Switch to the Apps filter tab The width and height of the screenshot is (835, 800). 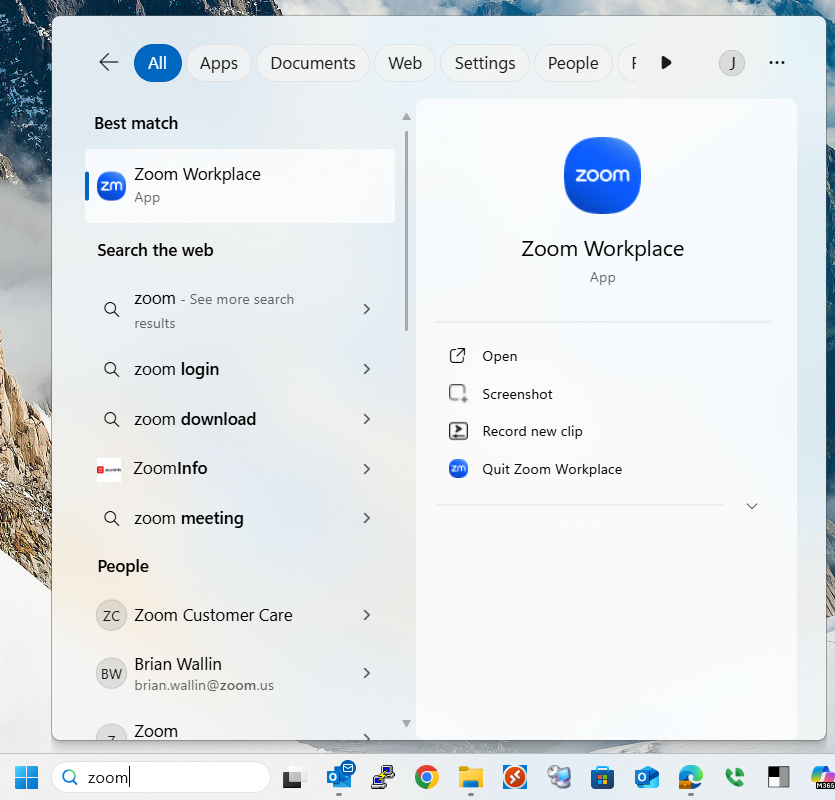218,62
